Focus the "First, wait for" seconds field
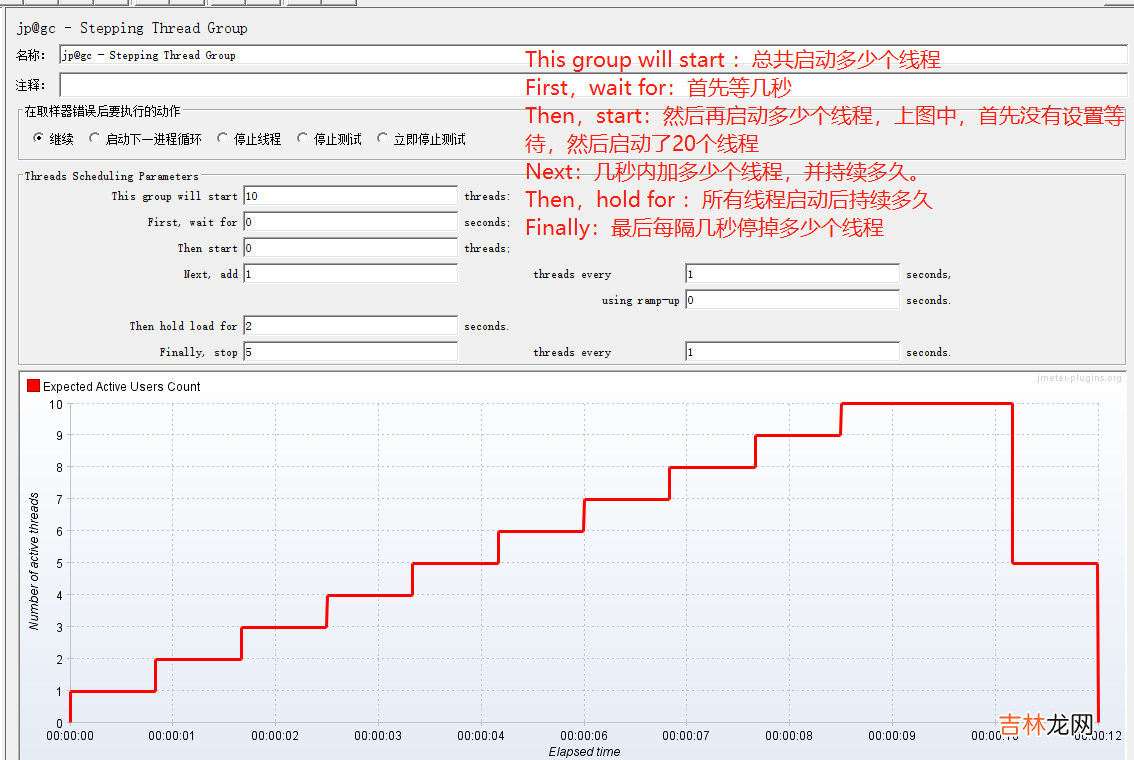Viewport: 1134px width, 760px height. coord(350,223)
